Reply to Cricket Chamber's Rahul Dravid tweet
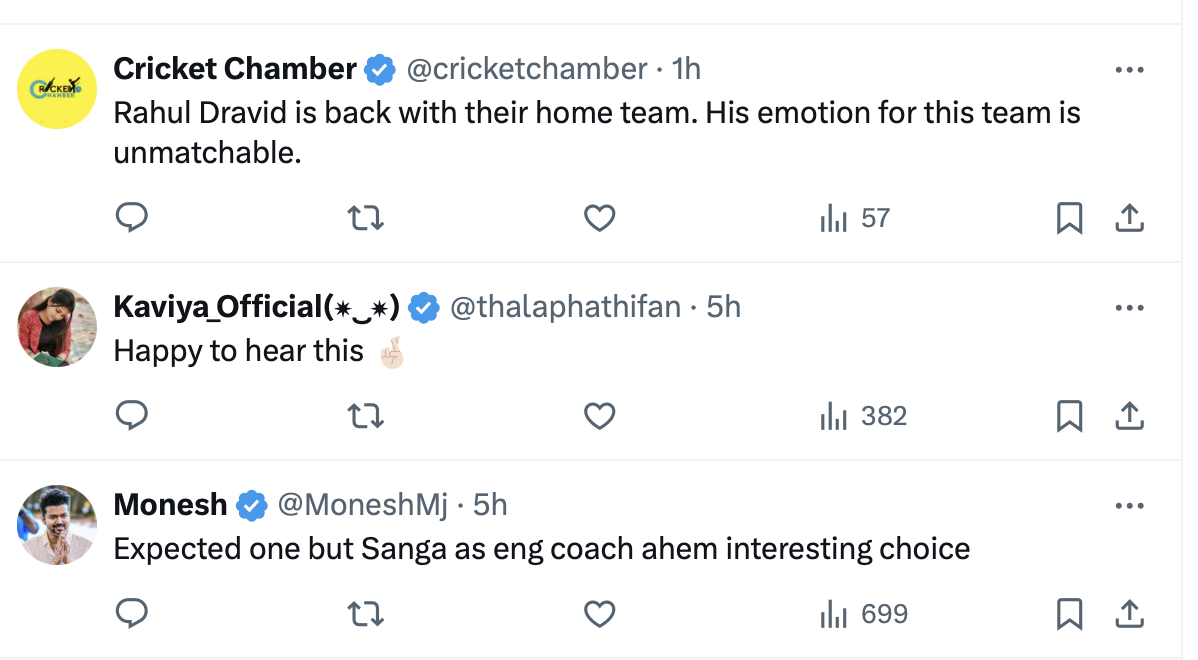 tap(132, 218)
